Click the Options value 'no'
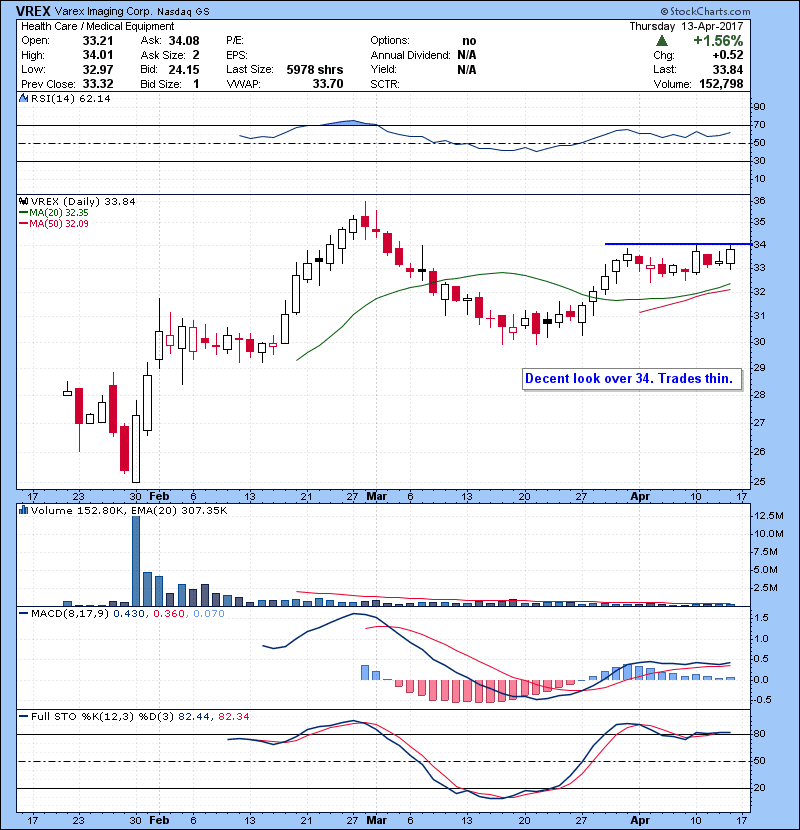 tap(469, 41)
